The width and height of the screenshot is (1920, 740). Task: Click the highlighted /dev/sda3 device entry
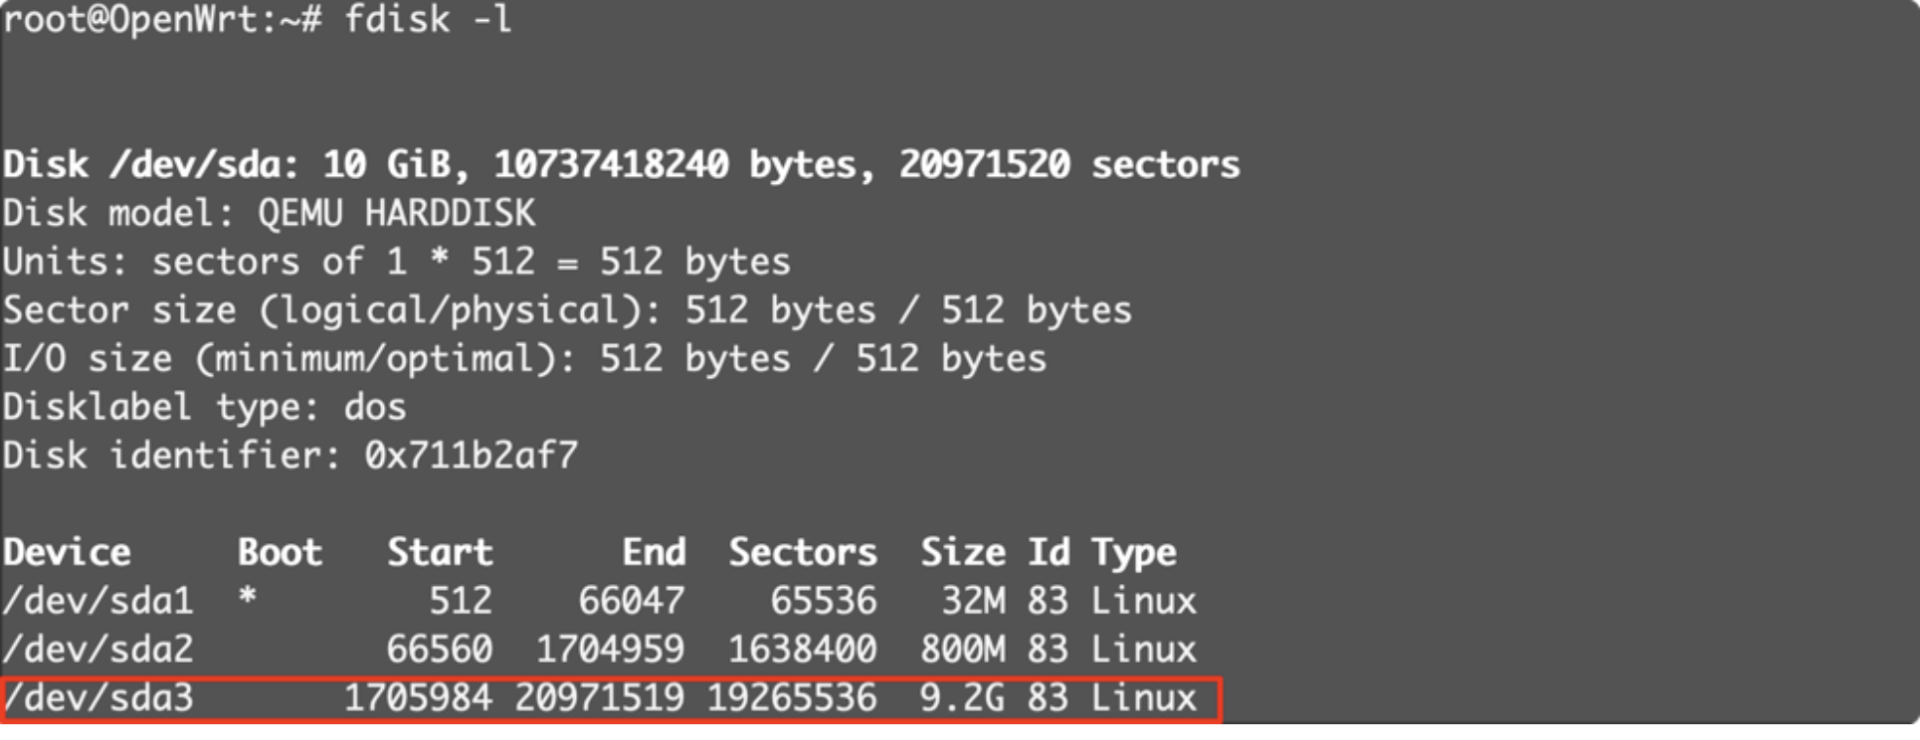pos(98,698)
